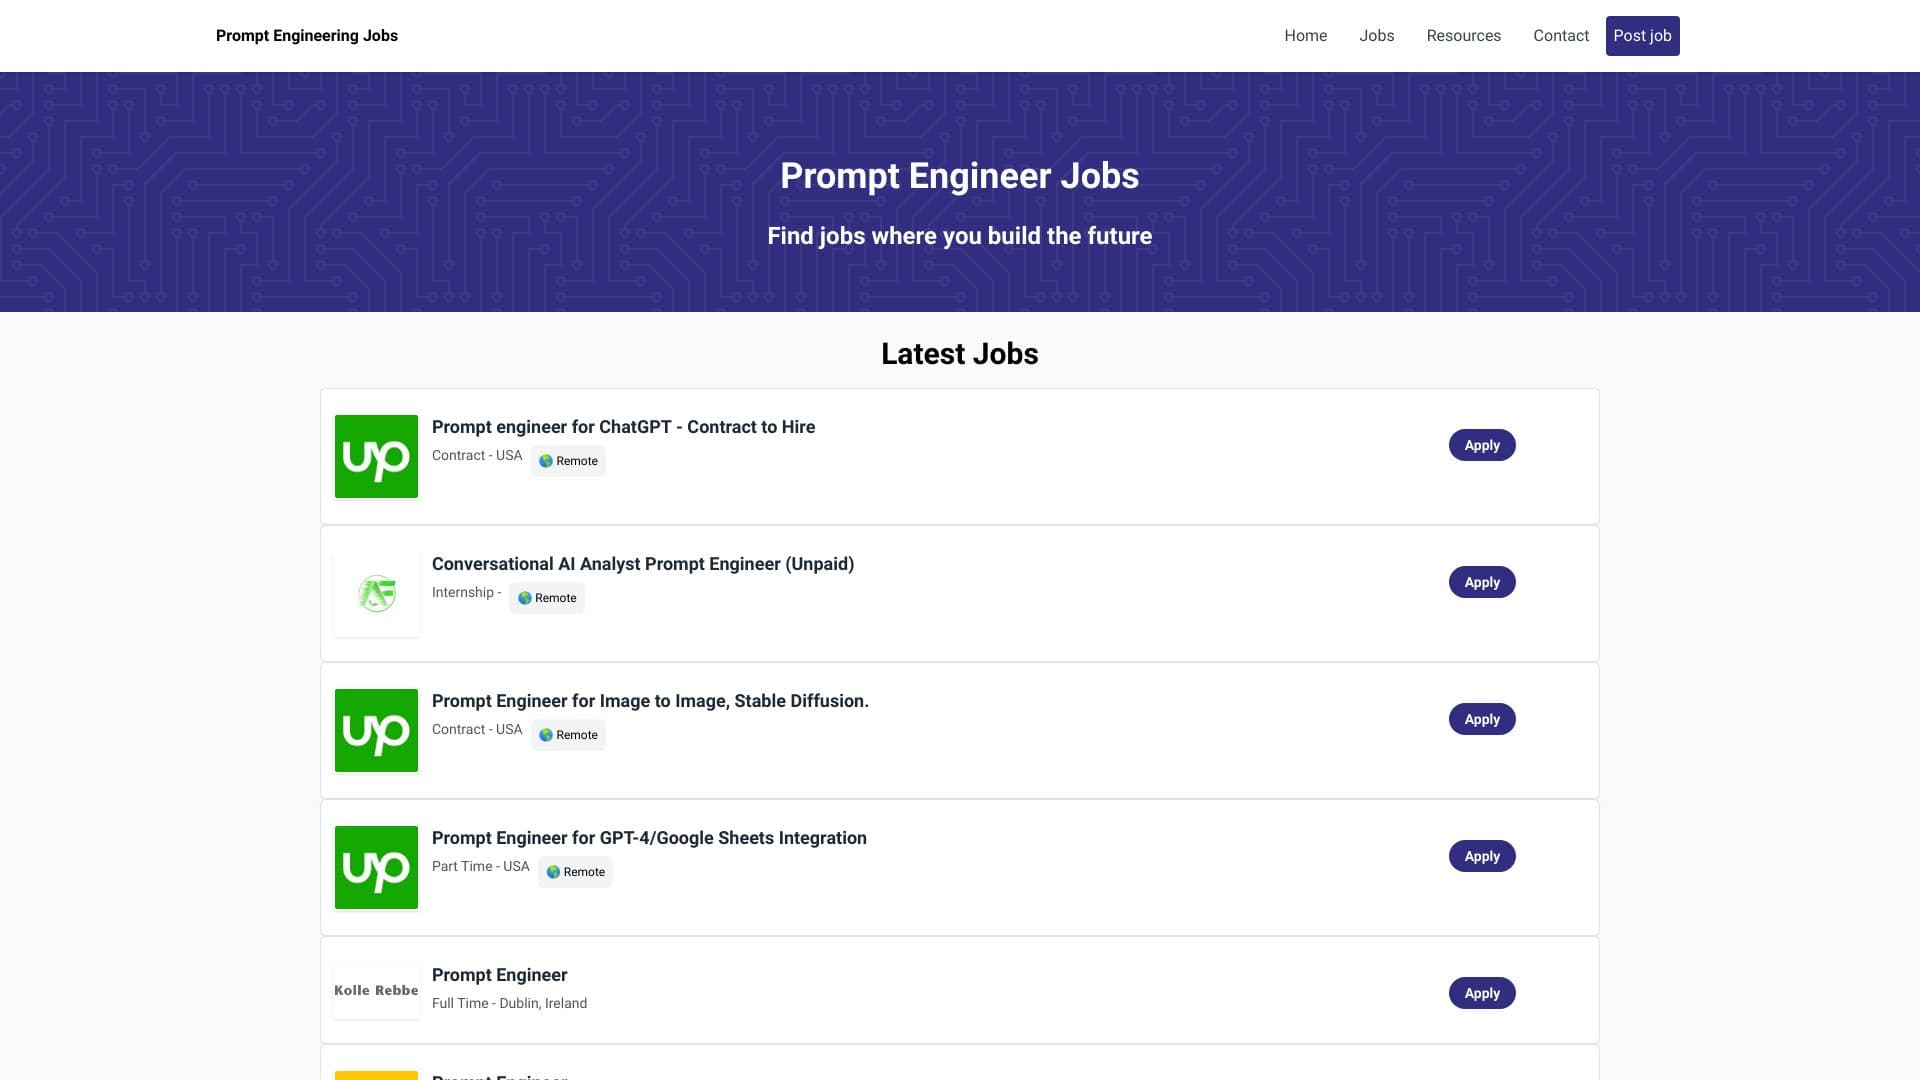The image size is (1920, 1080).
Task: Click the globe icon on the ChatGPT Remote badge
Action: point(546,461)
